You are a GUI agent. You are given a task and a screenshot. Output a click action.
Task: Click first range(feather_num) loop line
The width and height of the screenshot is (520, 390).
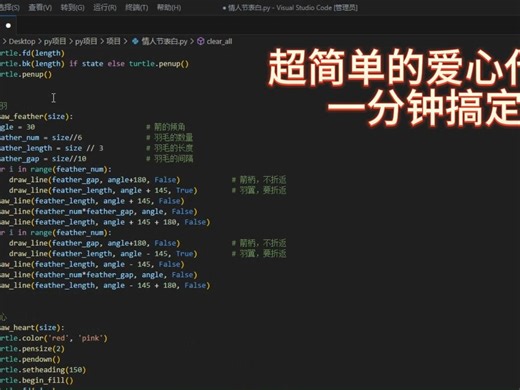(x=56, y=169)
